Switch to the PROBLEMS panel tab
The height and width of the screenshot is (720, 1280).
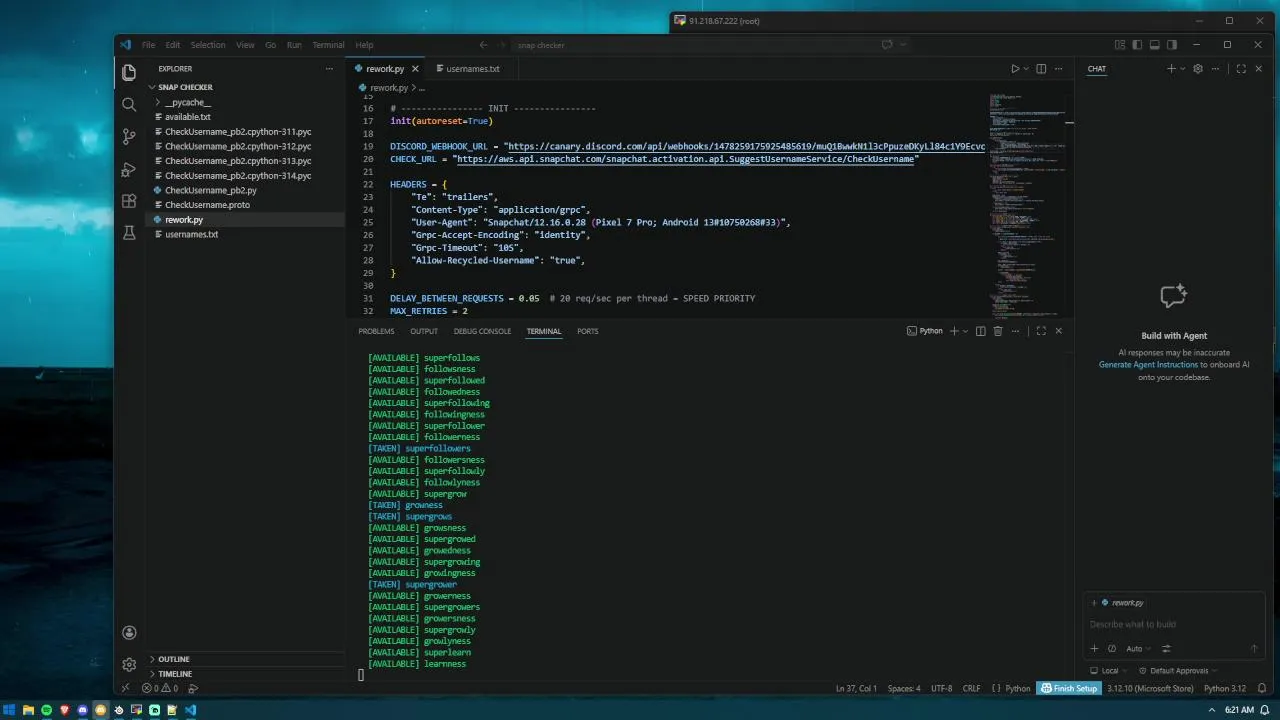click(x=376, y=331)
